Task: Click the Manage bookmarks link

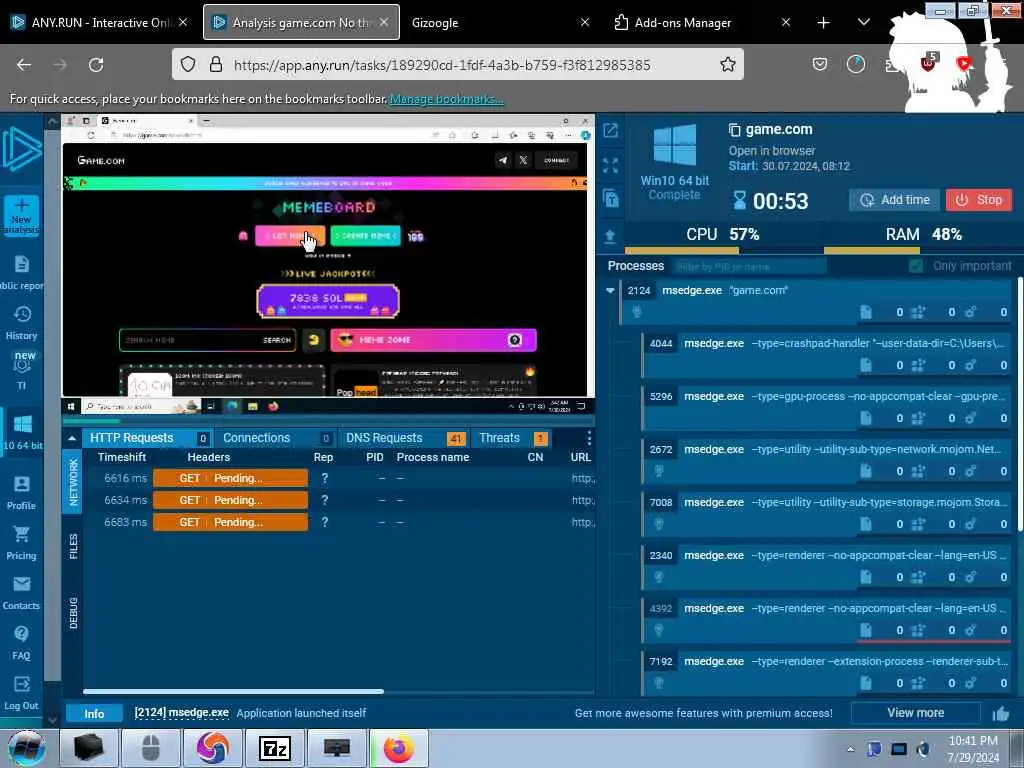Action: (447, 99)
